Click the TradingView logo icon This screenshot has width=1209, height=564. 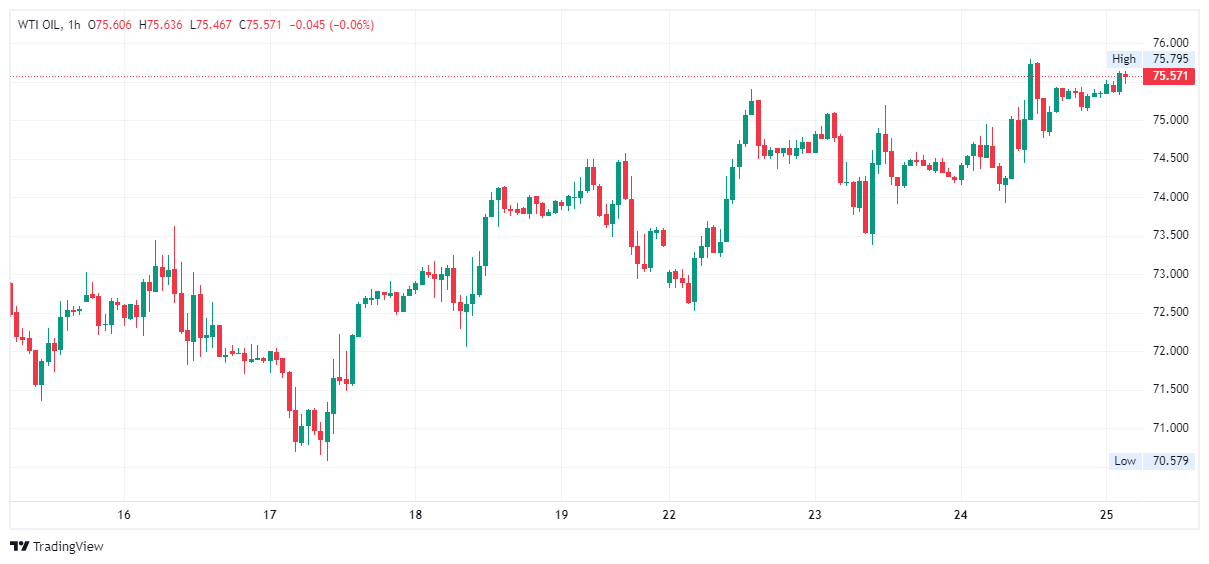coord(20,547)
